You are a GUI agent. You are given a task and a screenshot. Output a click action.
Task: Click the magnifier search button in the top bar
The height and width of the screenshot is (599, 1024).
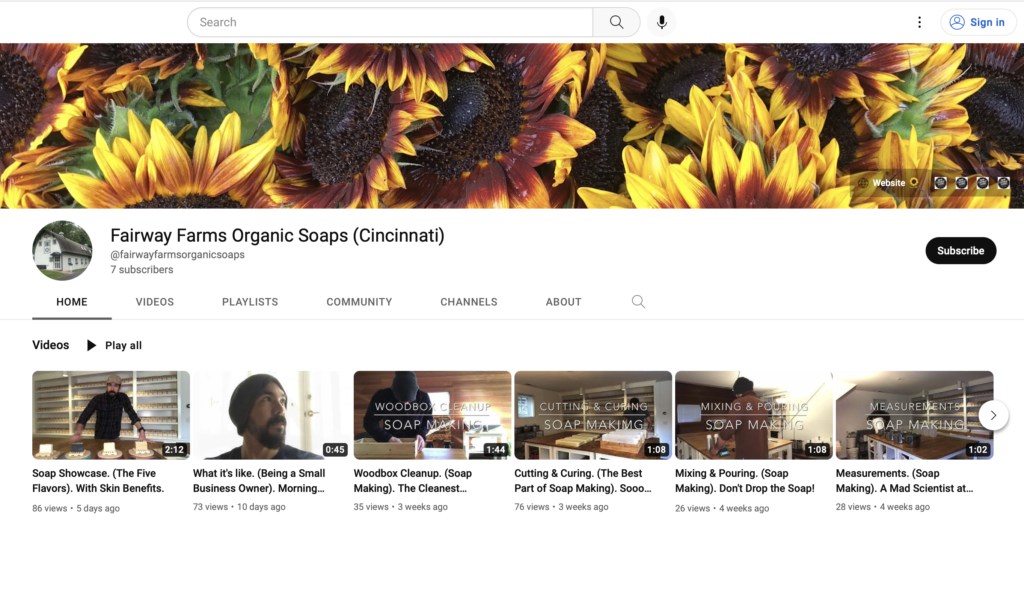616,22
